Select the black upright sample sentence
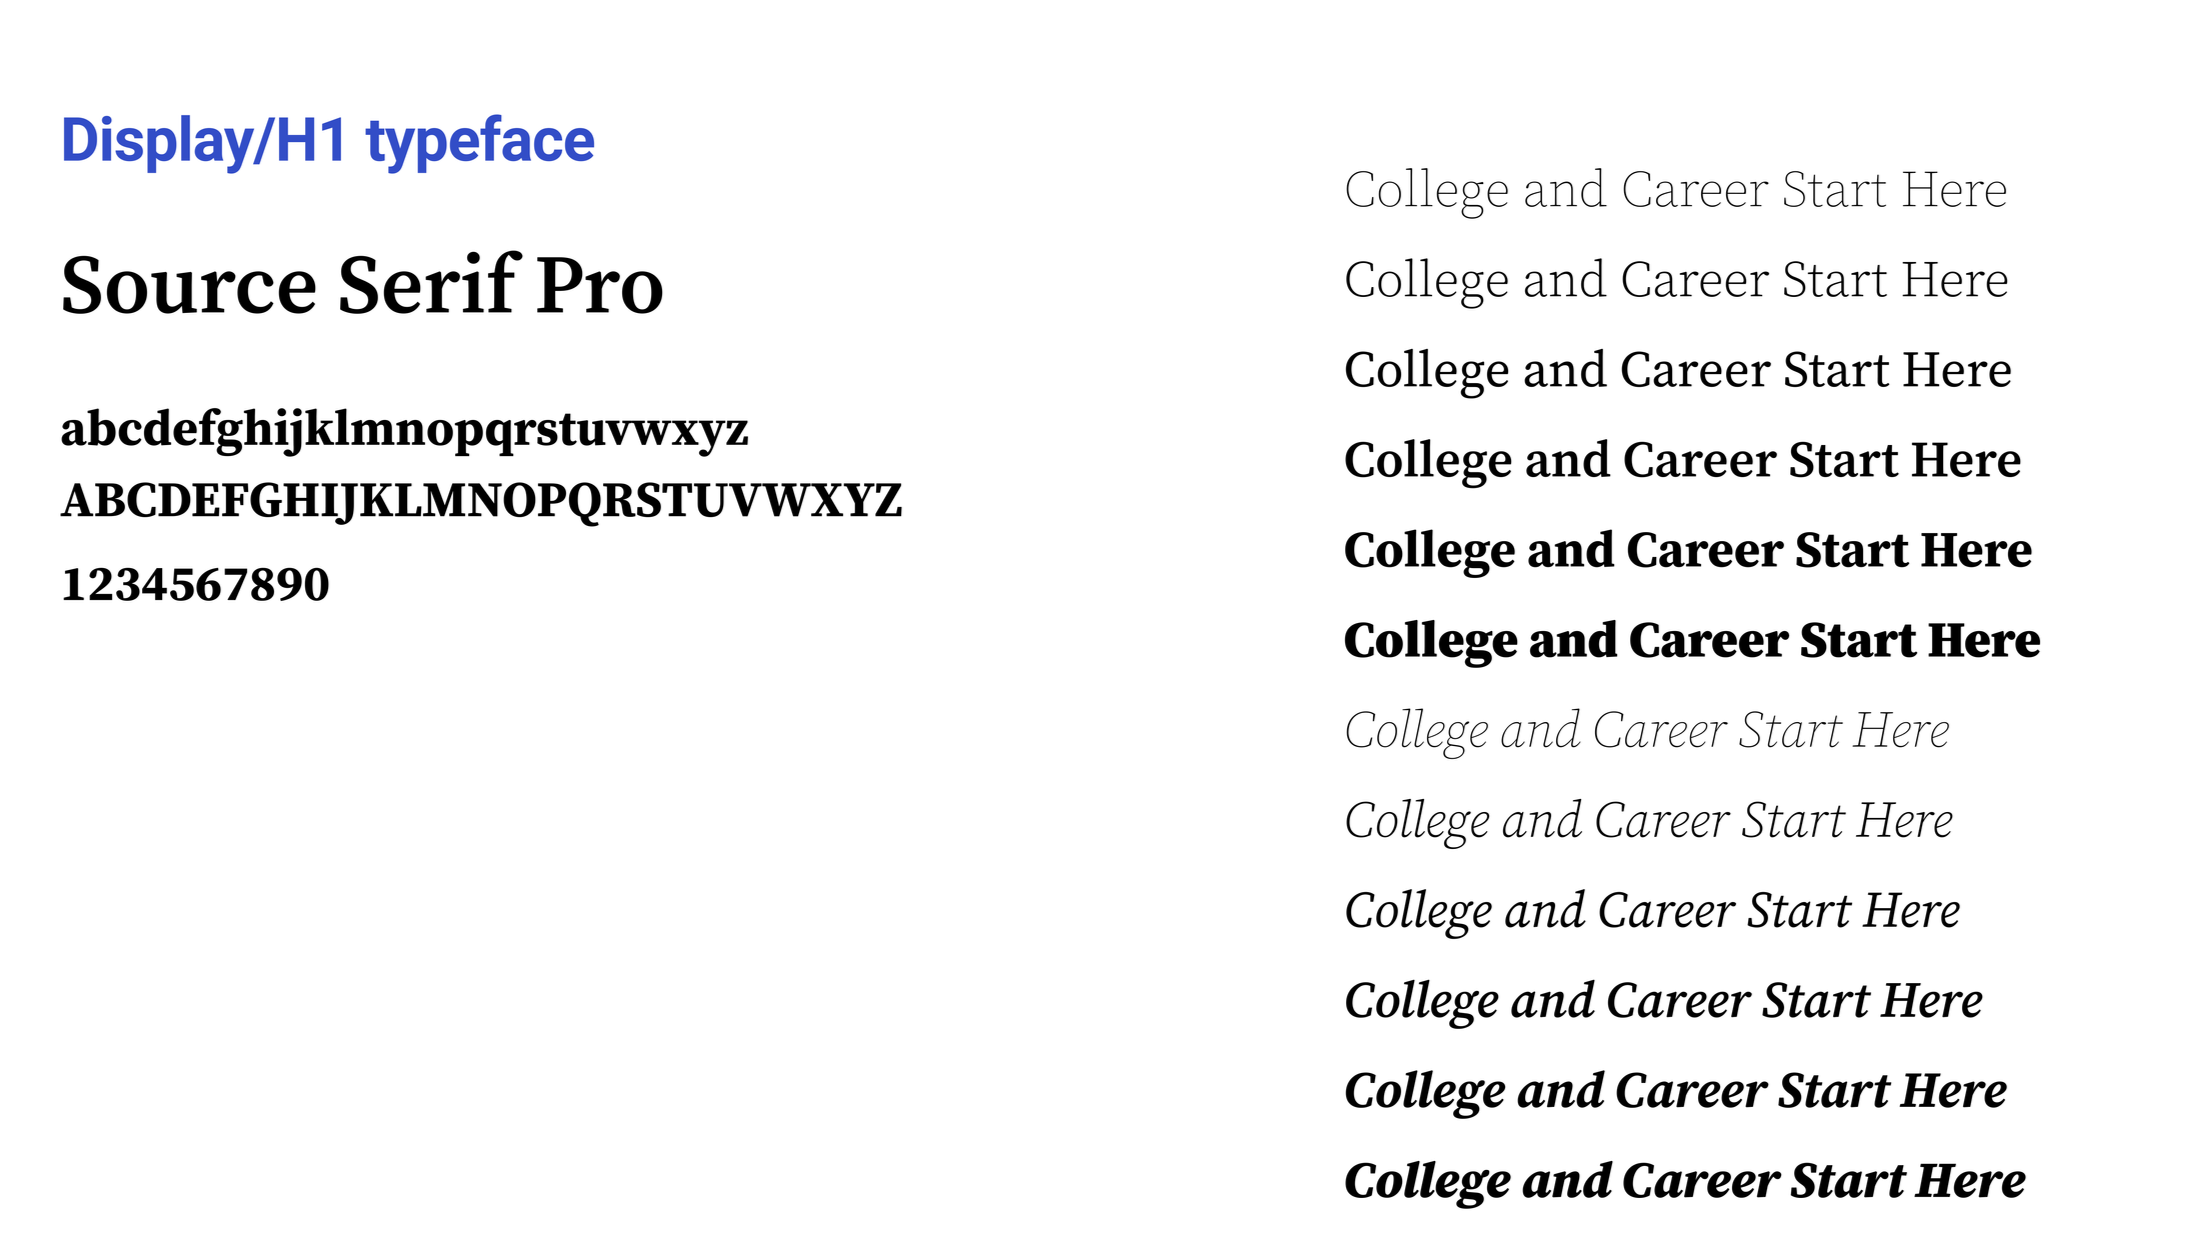 point(1692,642)
